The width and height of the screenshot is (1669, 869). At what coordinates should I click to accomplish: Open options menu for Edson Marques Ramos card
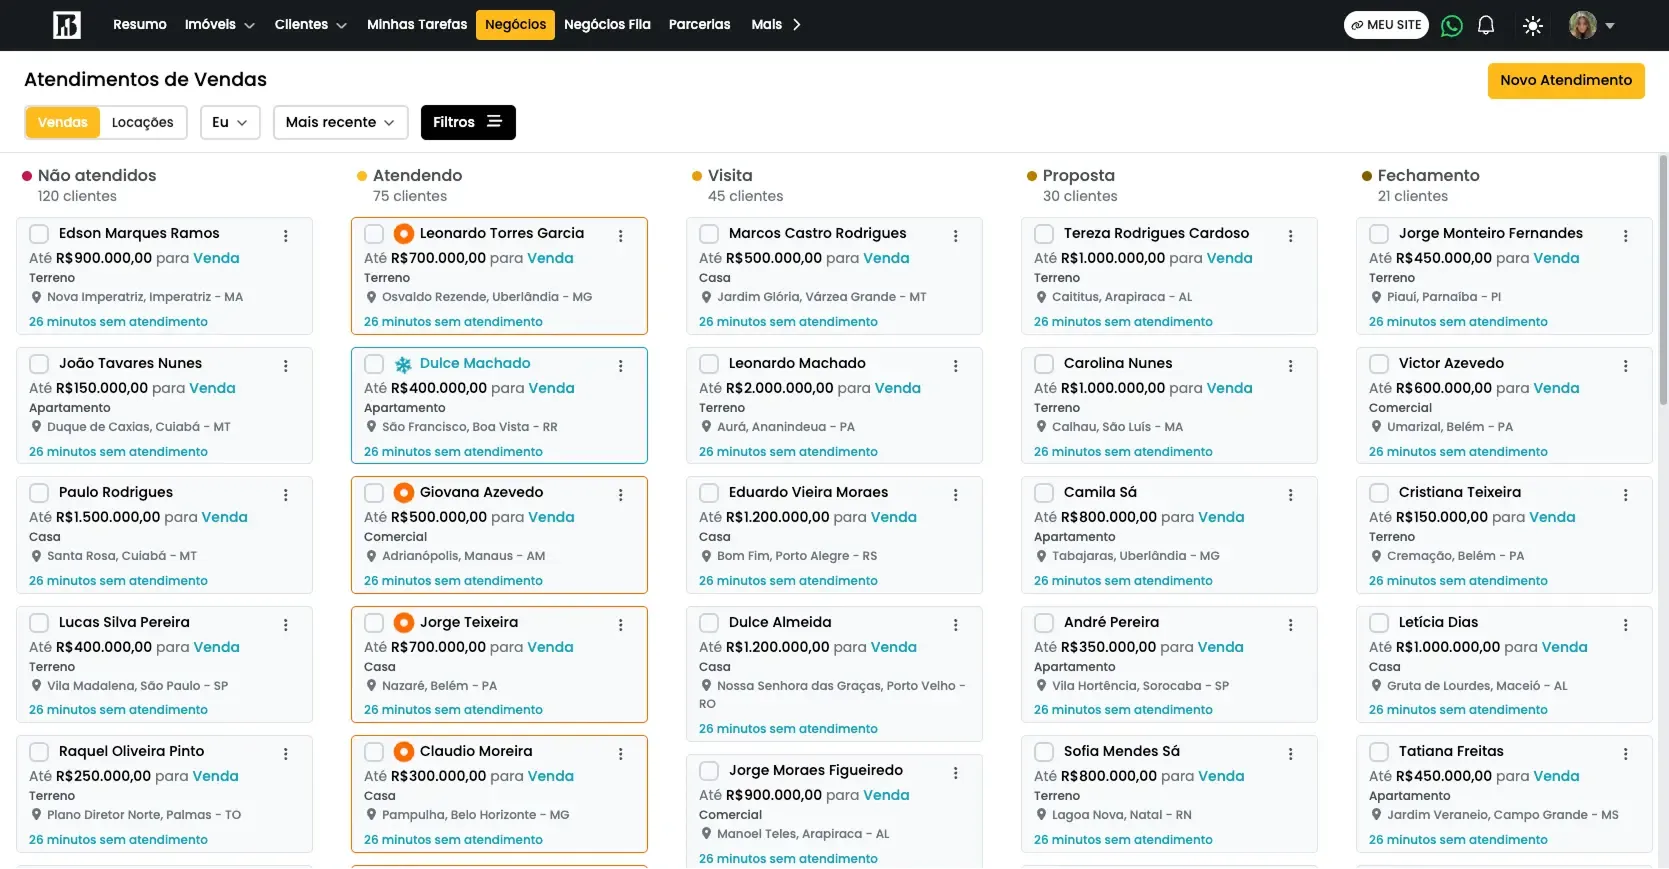tap(286, 236)
